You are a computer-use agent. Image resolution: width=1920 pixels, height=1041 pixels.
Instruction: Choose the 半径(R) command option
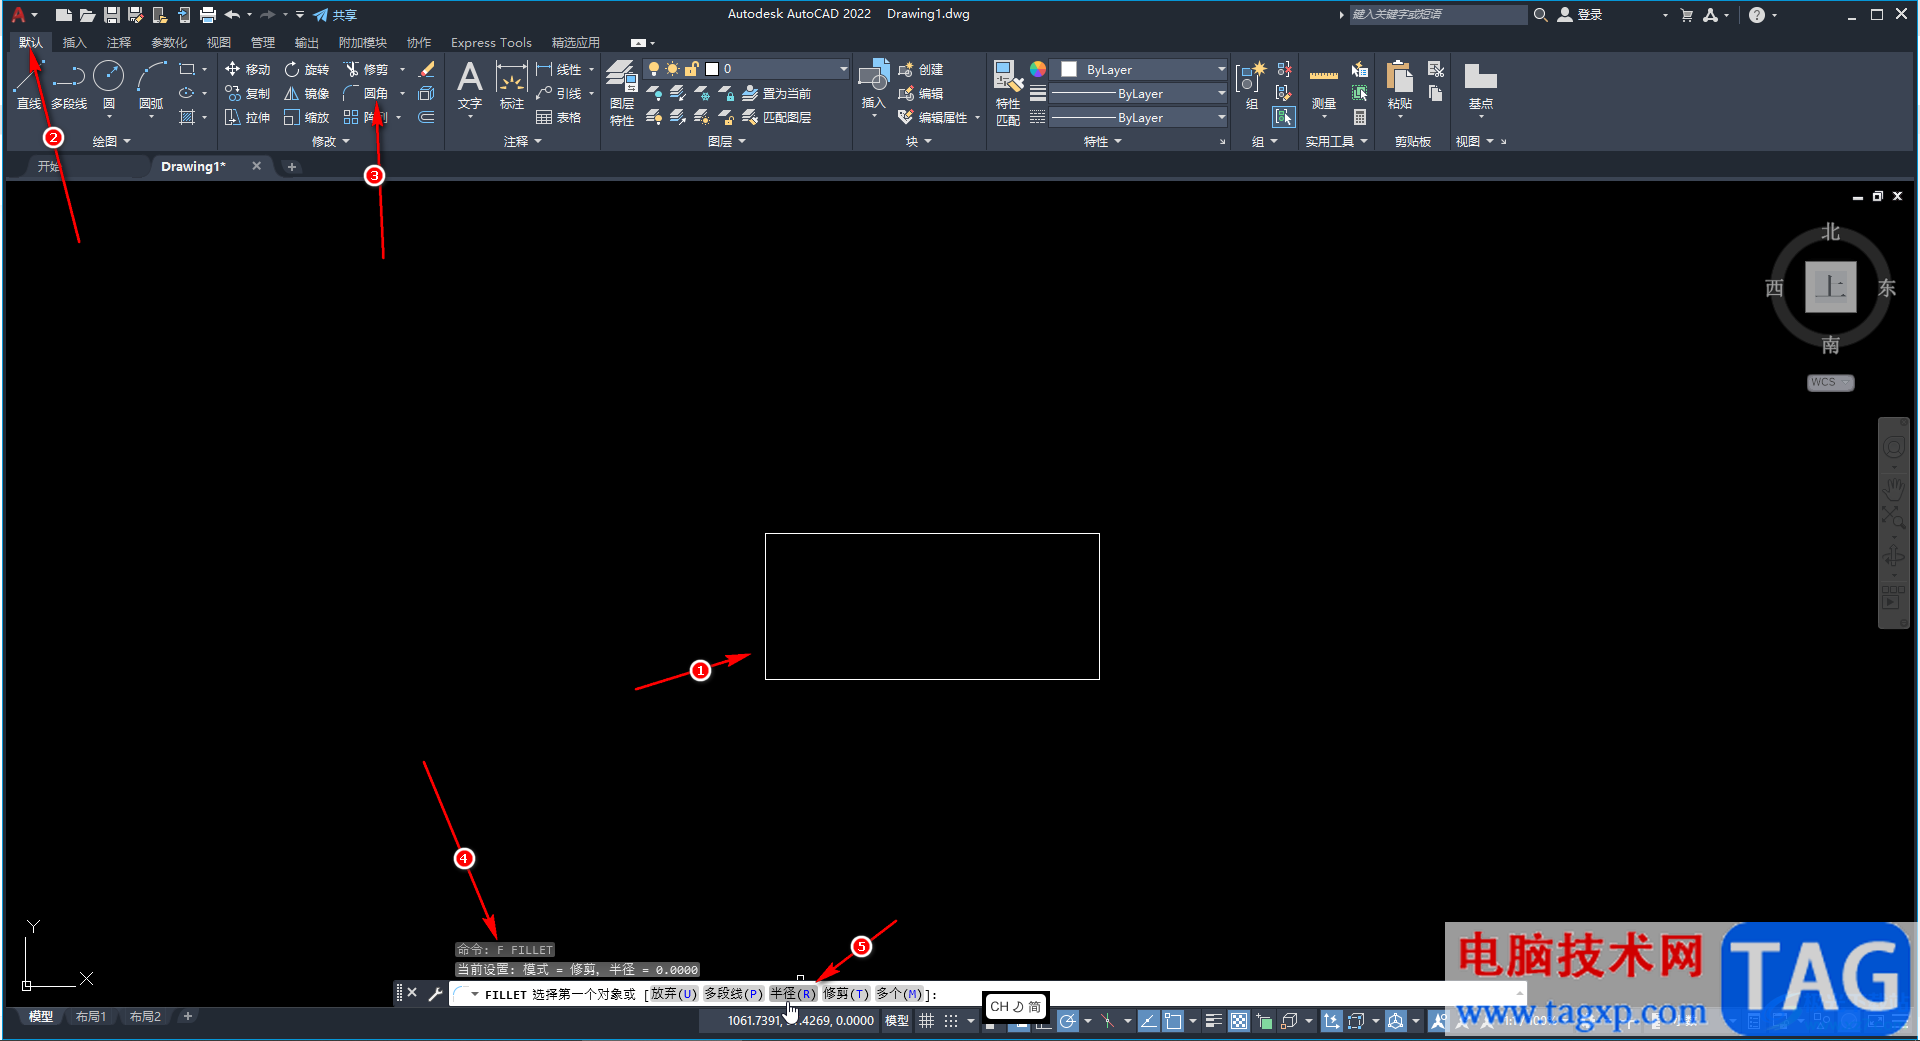[793, 994]
